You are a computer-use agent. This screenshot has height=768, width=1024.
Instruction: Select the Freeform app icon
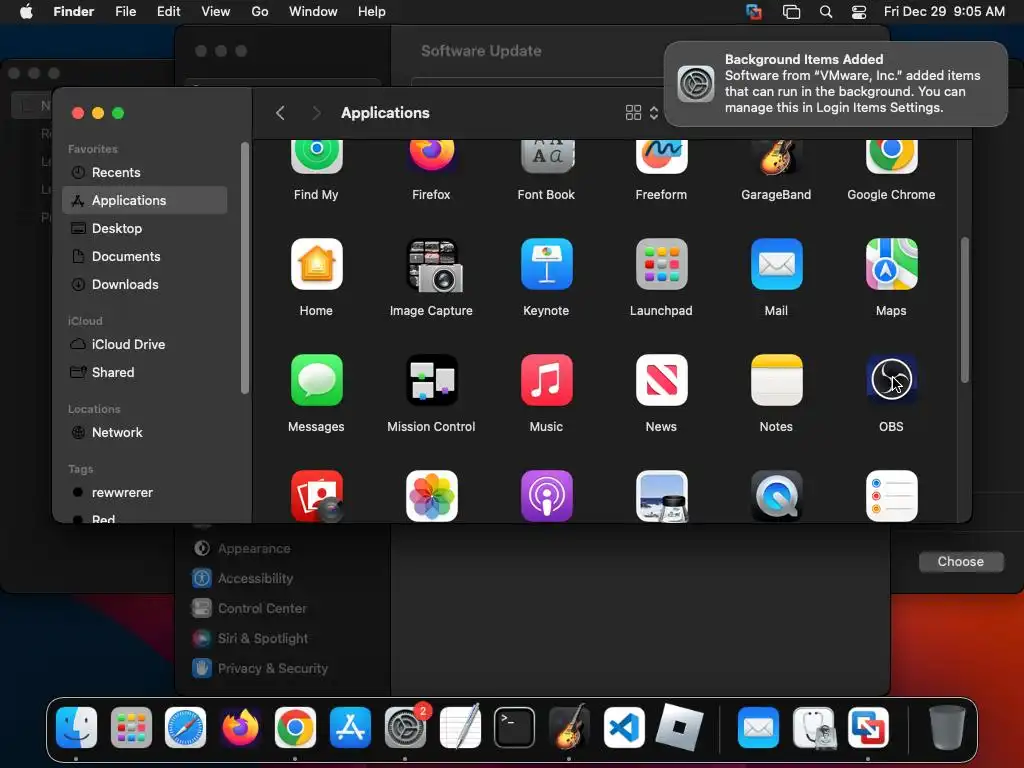[661, 157]
